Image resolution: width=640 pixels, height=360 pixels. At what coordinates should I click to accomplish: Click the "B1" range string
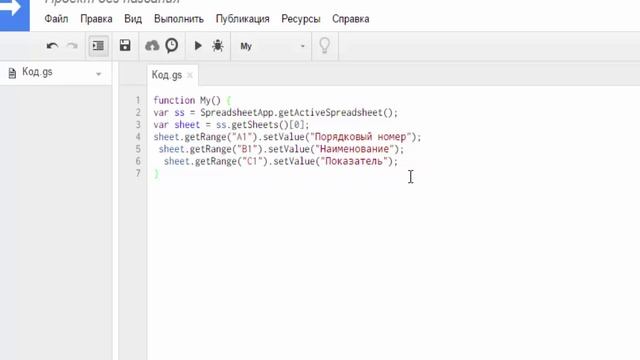coord(247,149)
